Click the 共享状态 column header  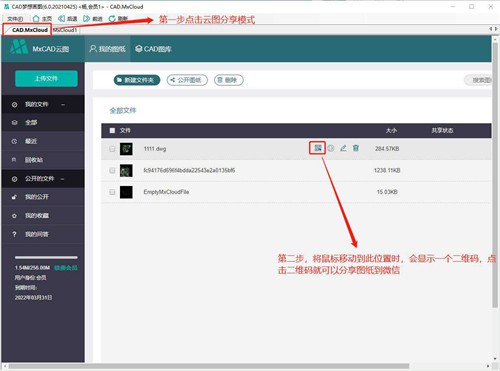(442, 130)
